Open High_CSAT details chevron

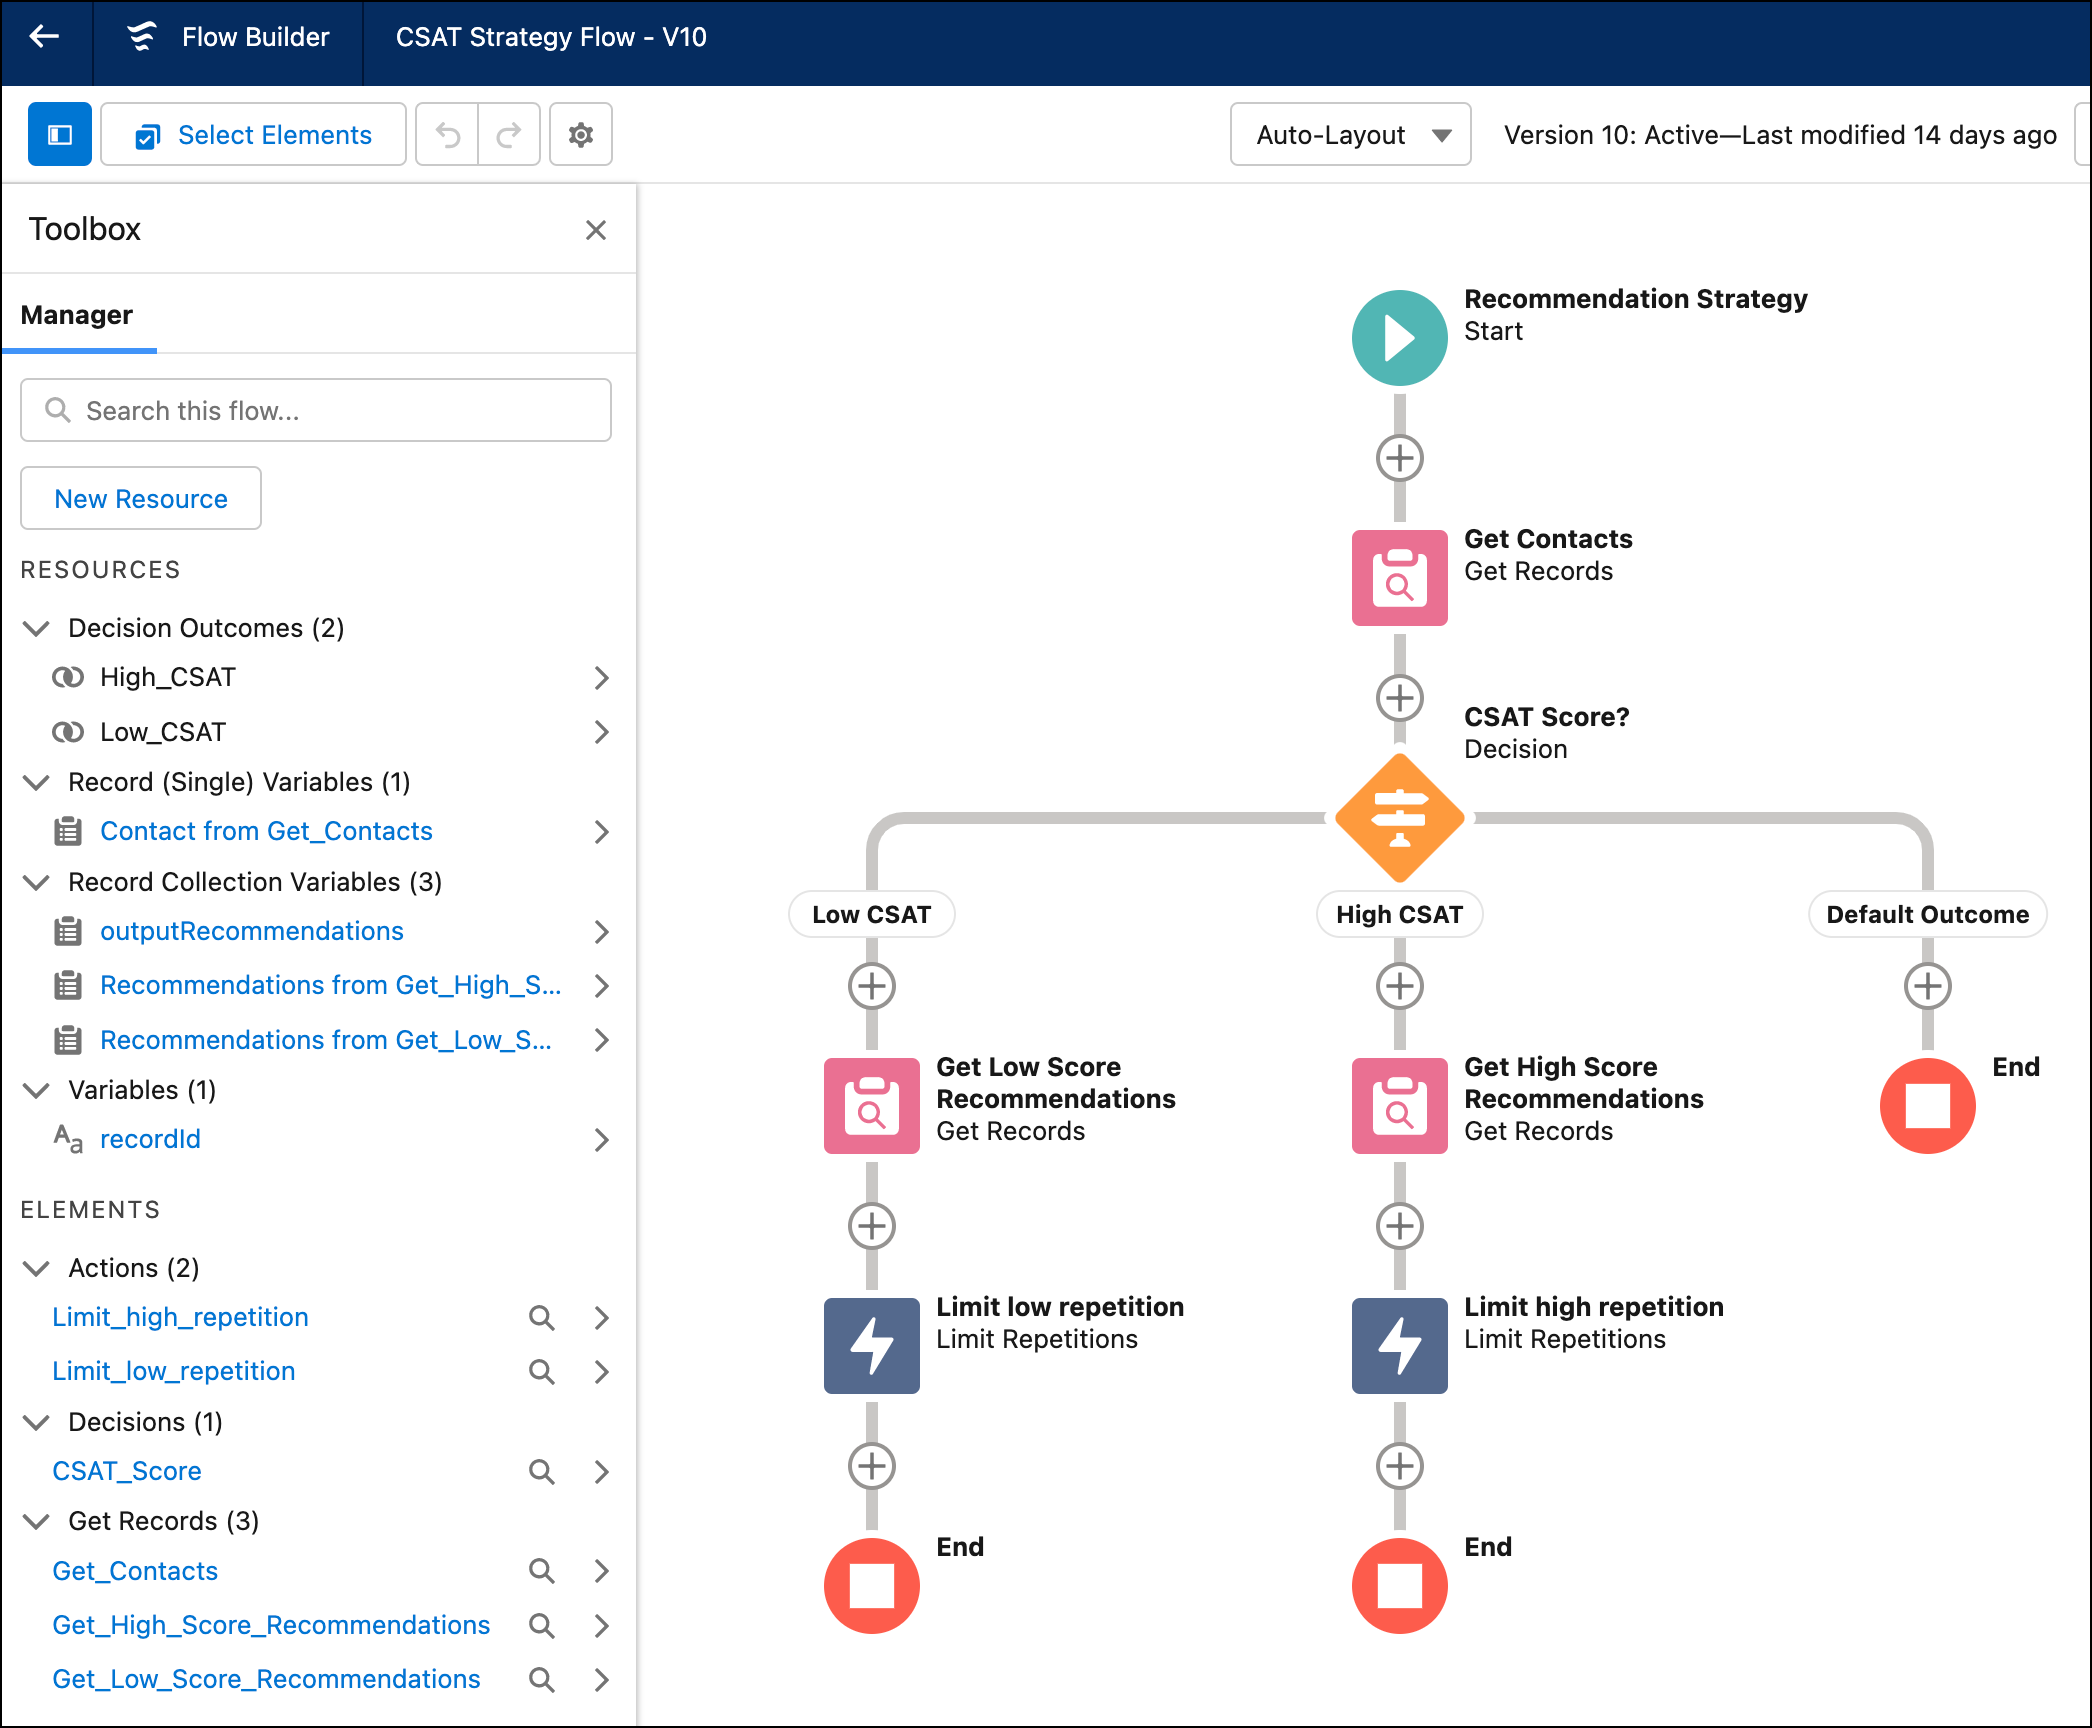pos(601,678)
